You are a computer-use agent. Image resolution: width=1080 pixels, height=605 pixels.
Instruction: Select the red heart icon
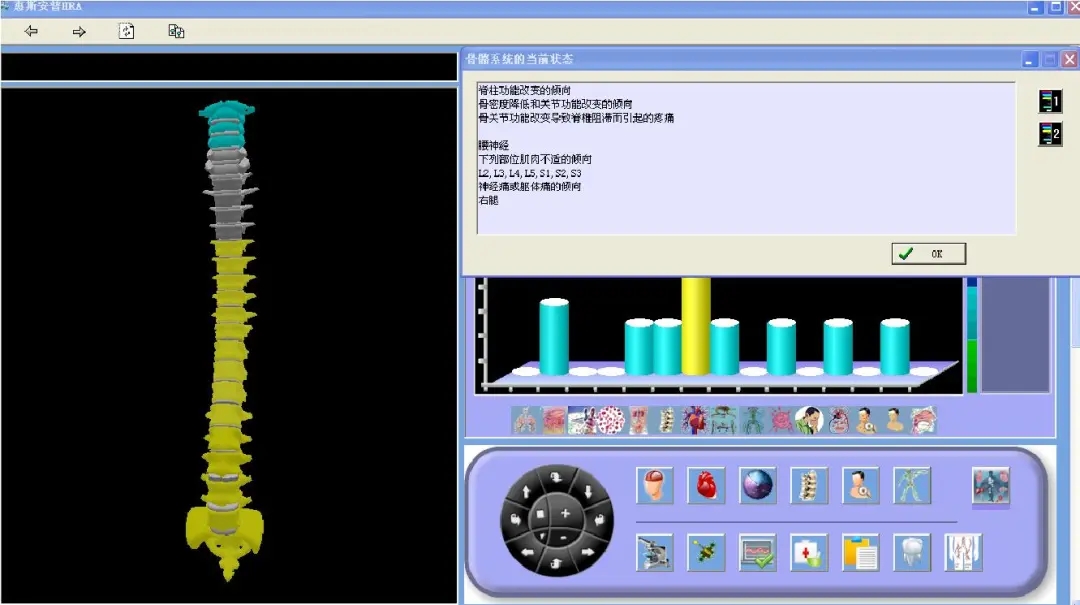706,486
